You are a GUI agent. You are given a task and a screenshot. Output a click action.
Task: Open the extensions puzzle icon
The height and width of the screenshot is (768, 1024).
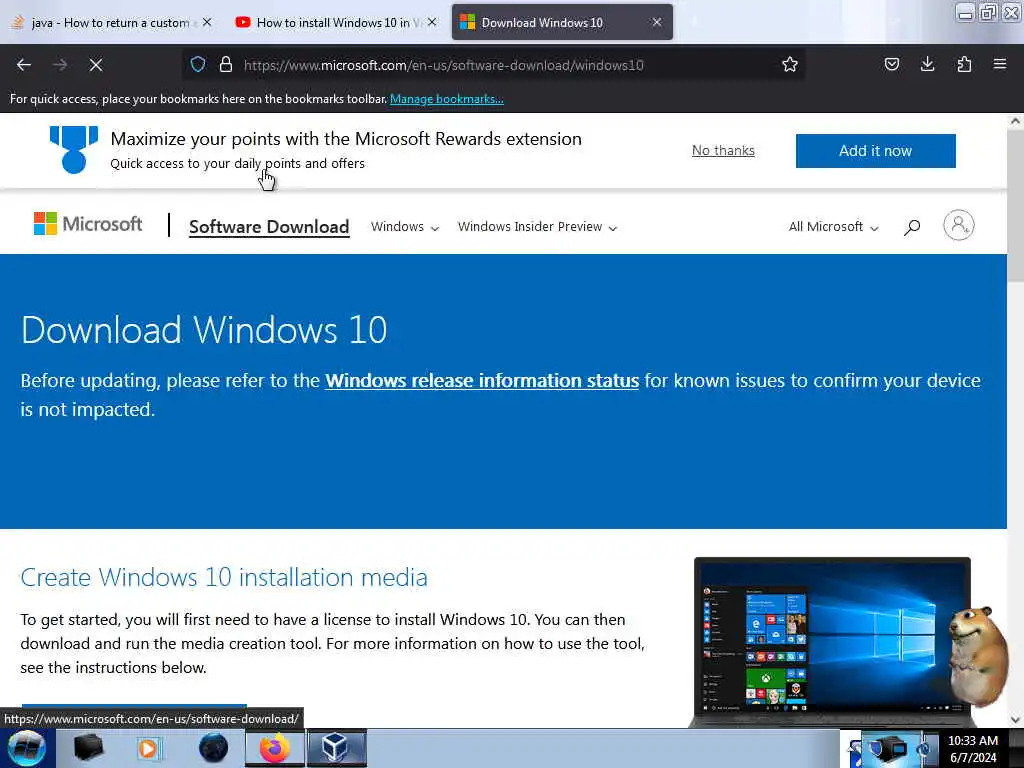[x=964, y=64]
